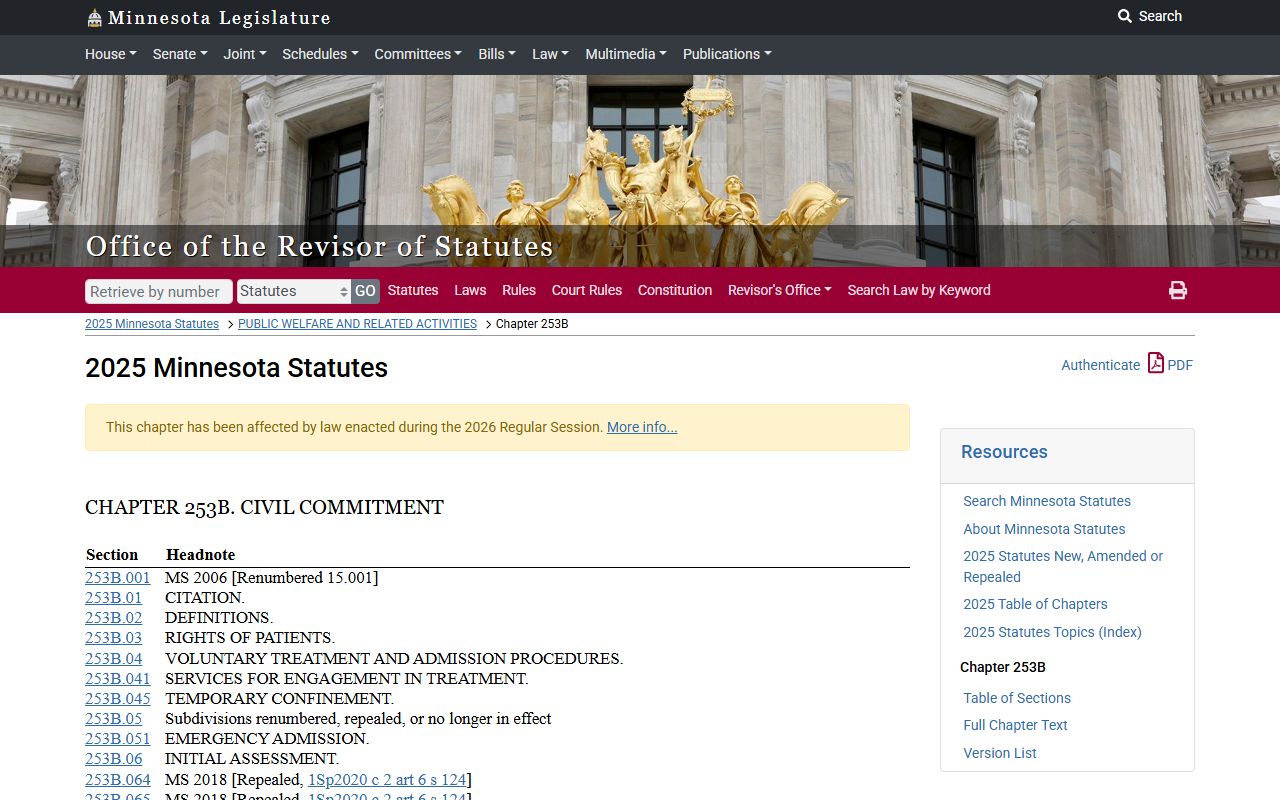
Task: Click the 2025 Minnesota Statutes breadcrumb
Action: [152, 324]
